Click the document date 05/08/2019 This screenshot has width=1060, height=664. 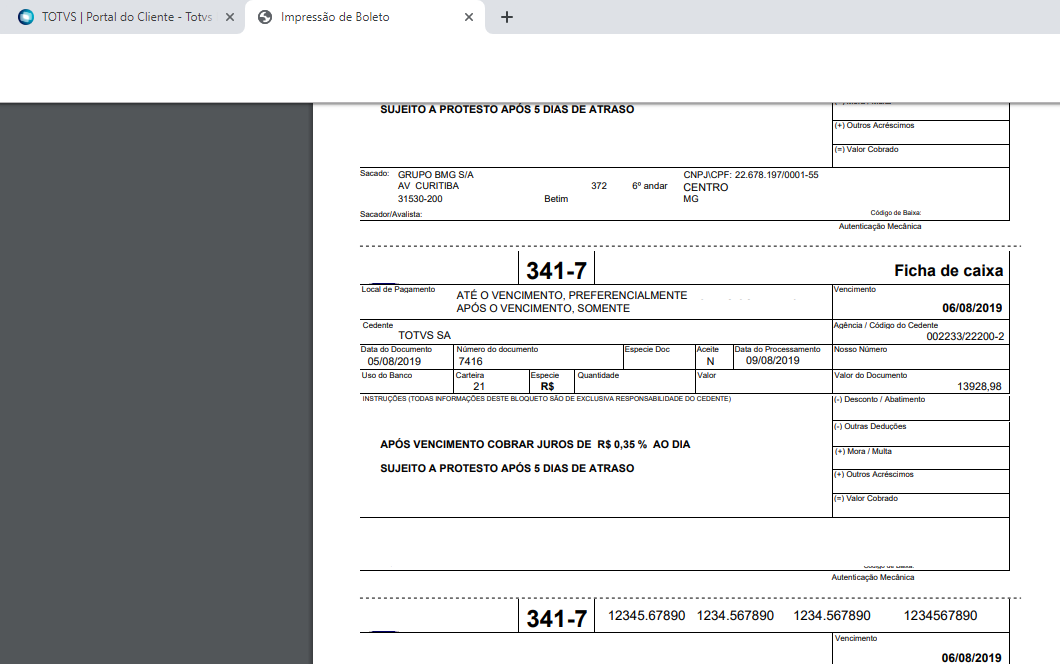click(x=394, y=361)
